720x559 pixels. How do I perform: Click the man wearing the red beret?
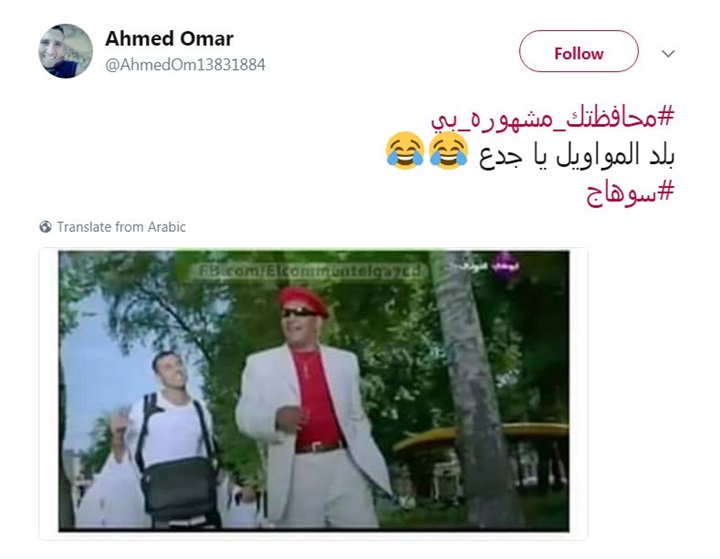[315, 409]
